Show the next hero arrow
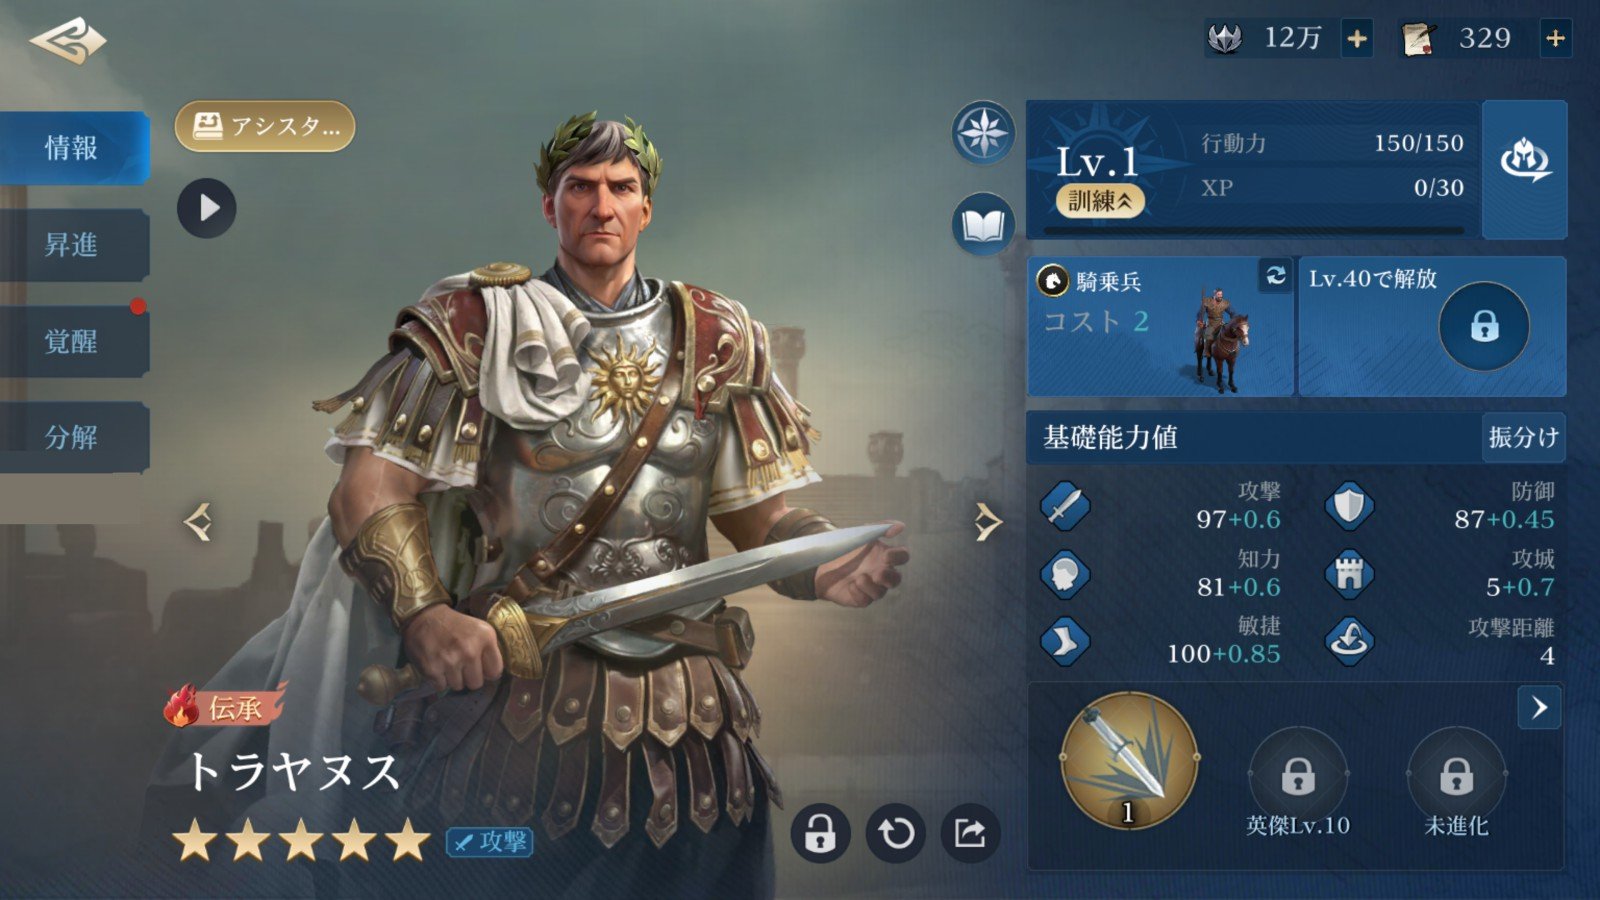 pyautogui.click(x=987, y=521)
